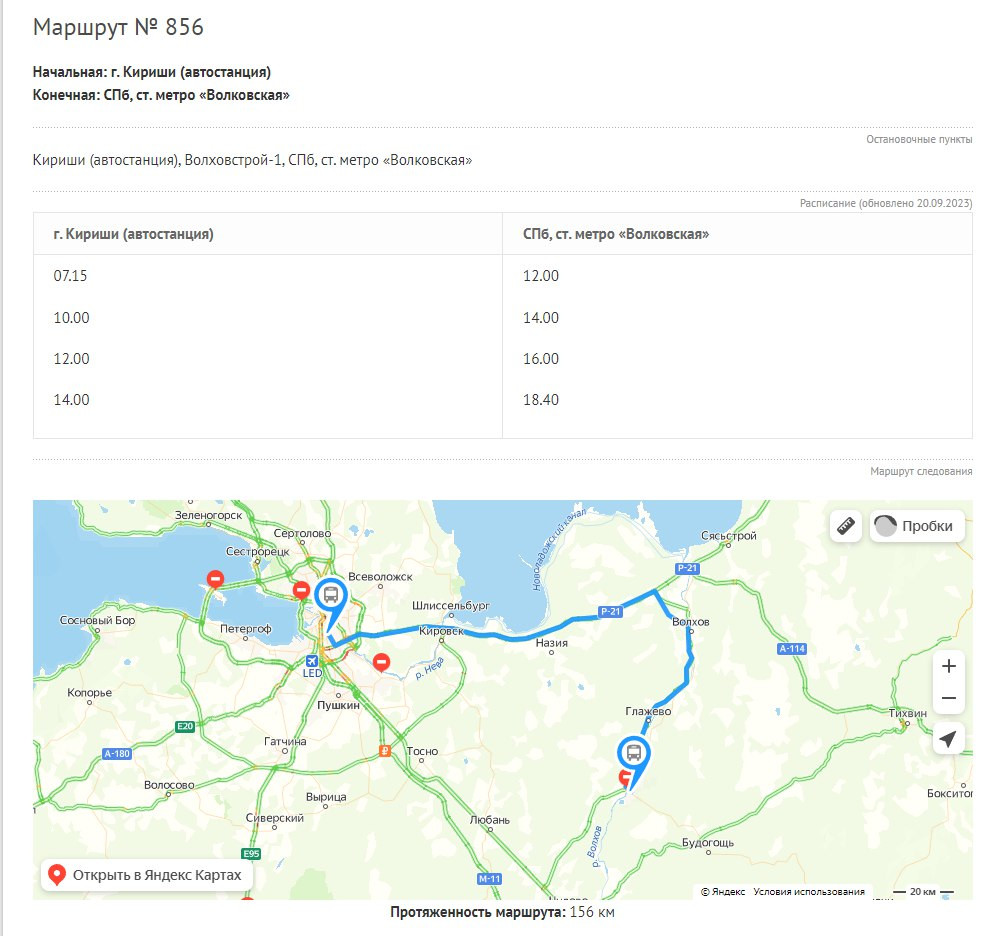
Task: Click the © Яндекс copyright link
Action: tap(722, 891)
